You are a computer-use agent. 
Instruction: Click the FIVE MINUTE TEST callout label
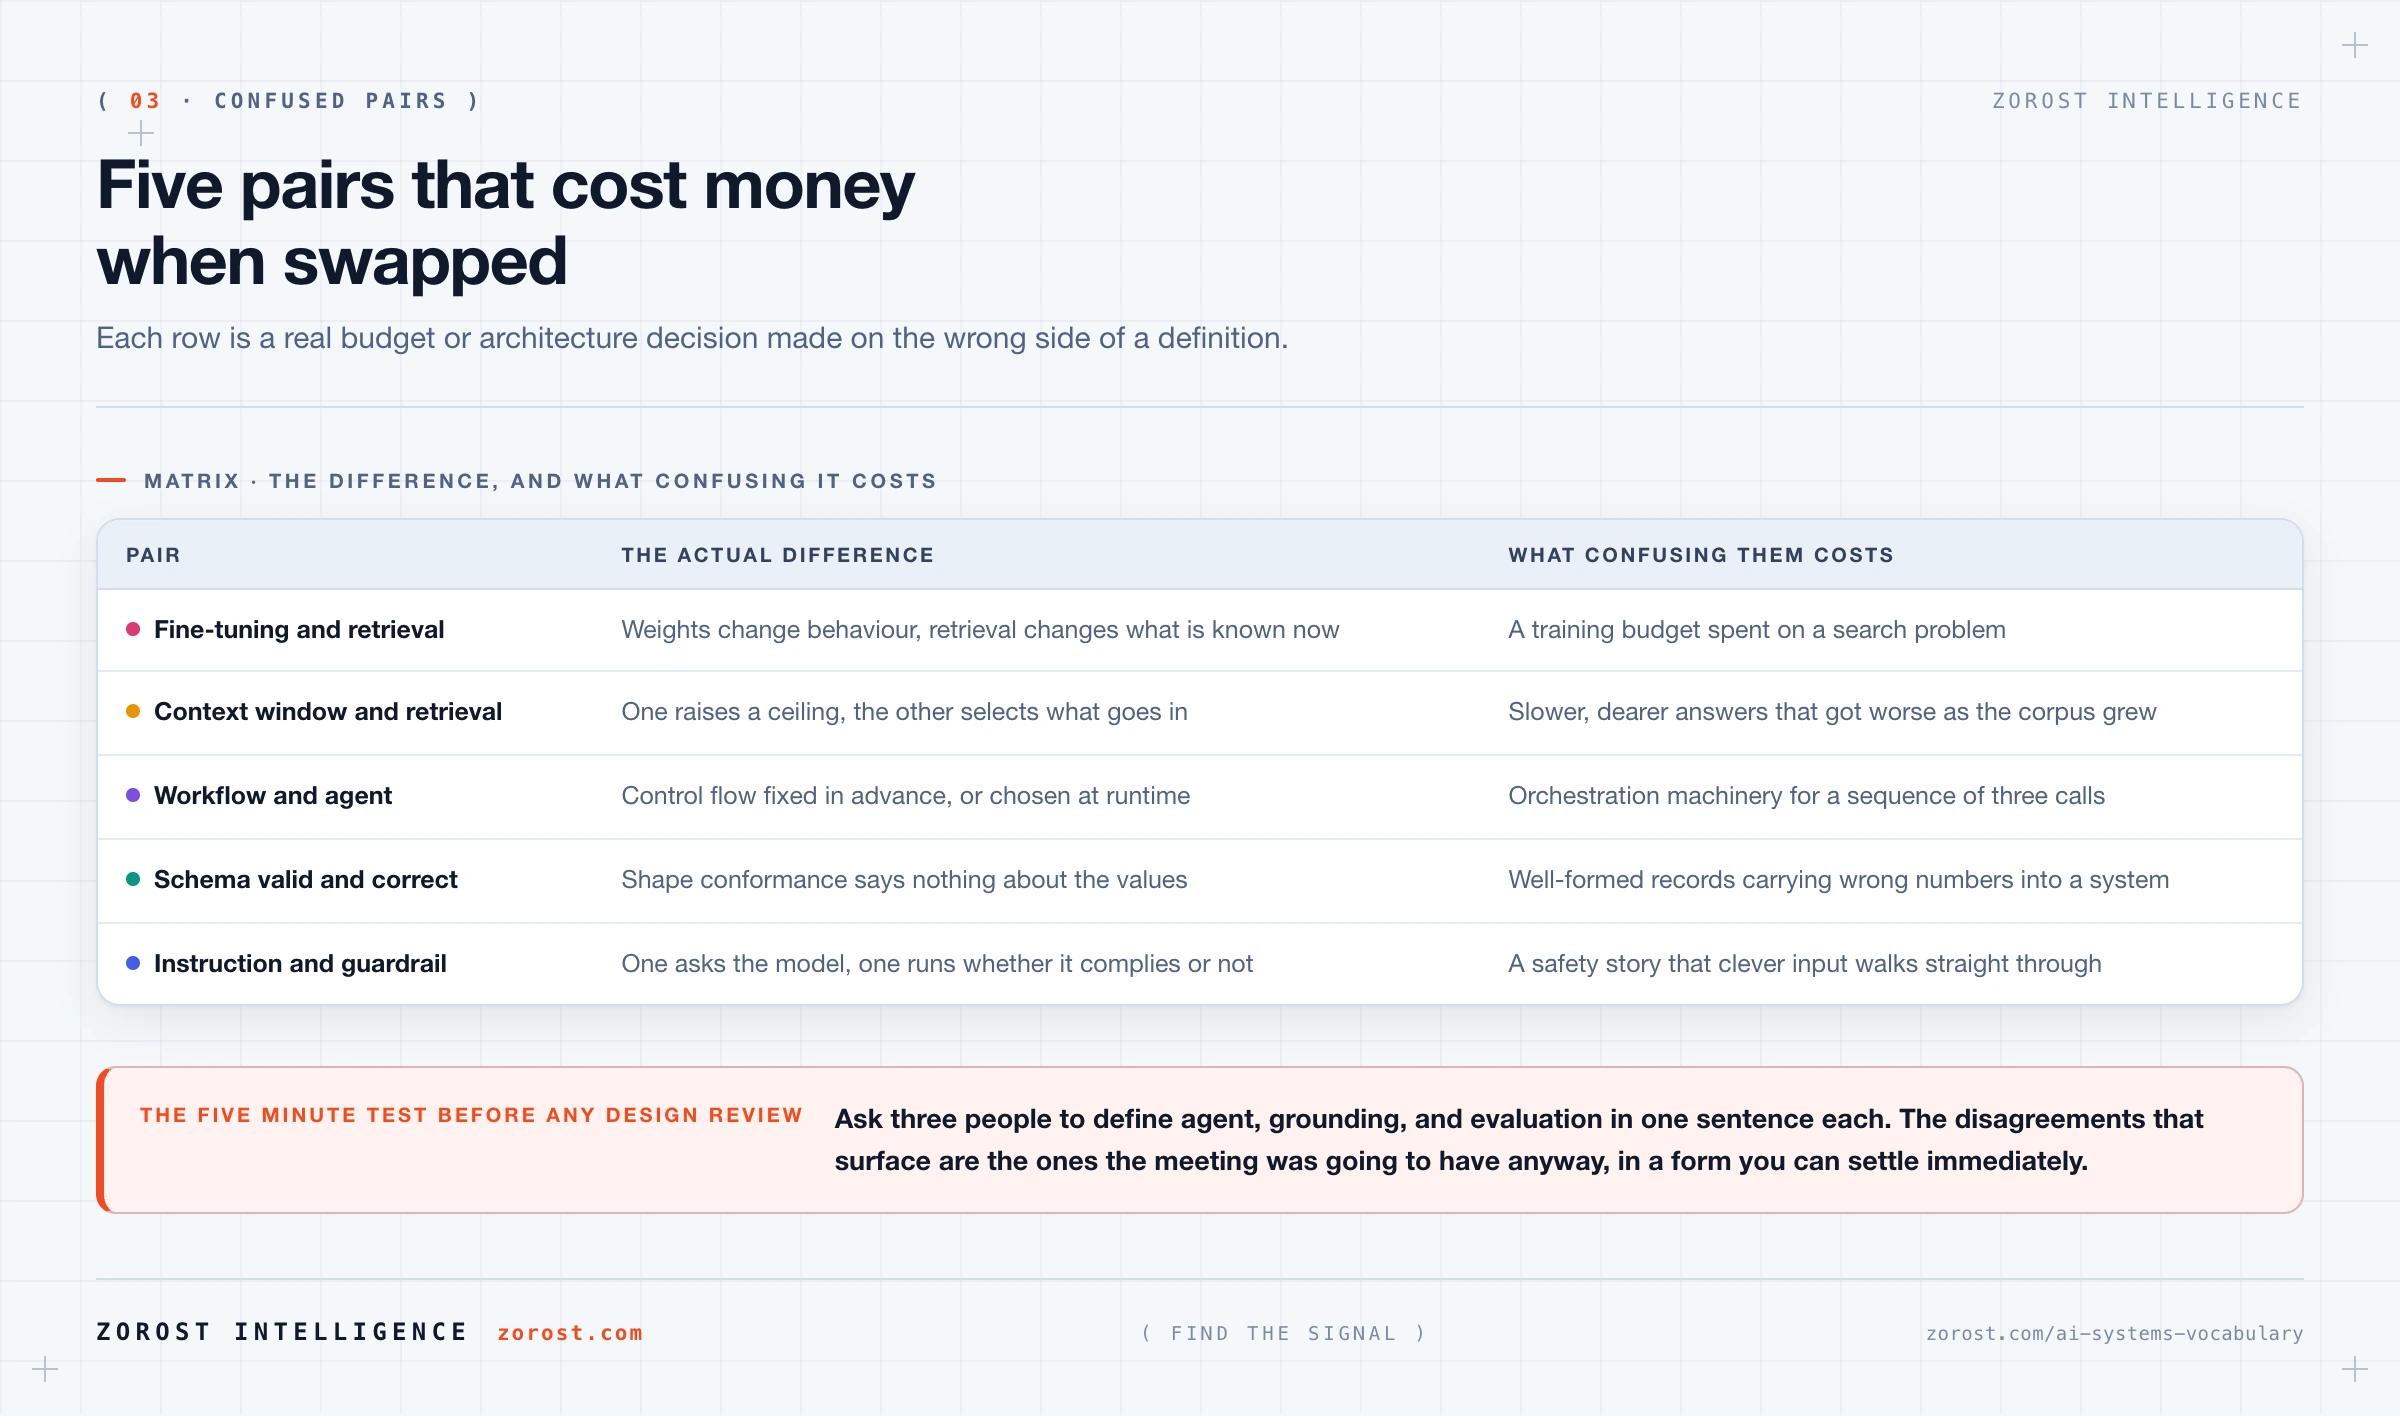pos(471,1115)
